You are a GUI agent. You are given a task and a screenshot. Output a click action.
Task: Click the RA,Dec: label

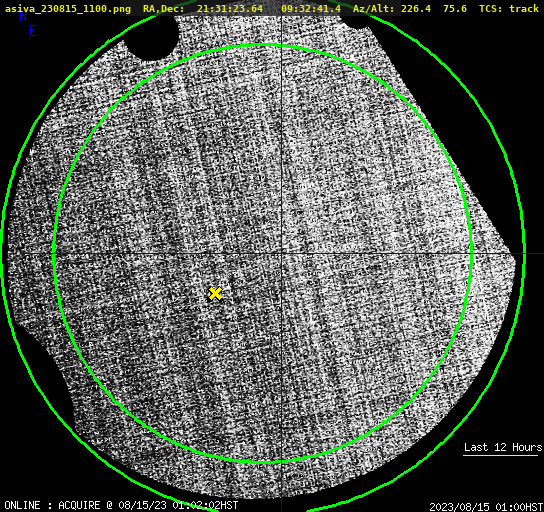tap(164, 8)
